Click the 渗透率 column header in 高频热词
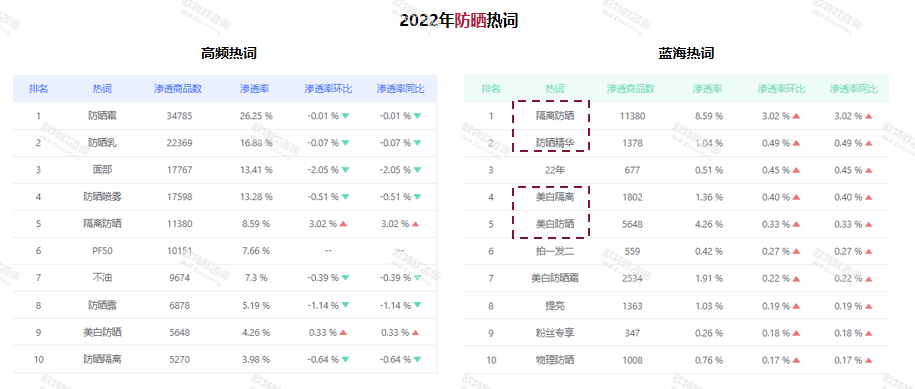This screenshot has height=389, width=915. 254,89
